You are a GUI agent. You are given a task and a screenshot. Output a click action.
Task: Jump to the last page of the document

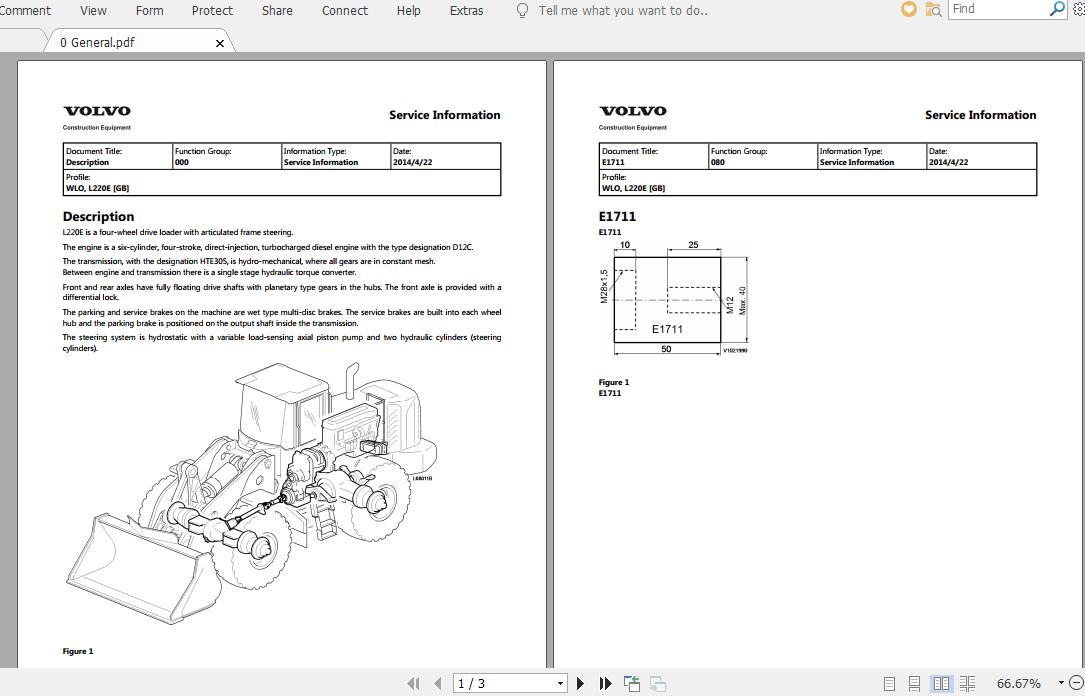605,683
